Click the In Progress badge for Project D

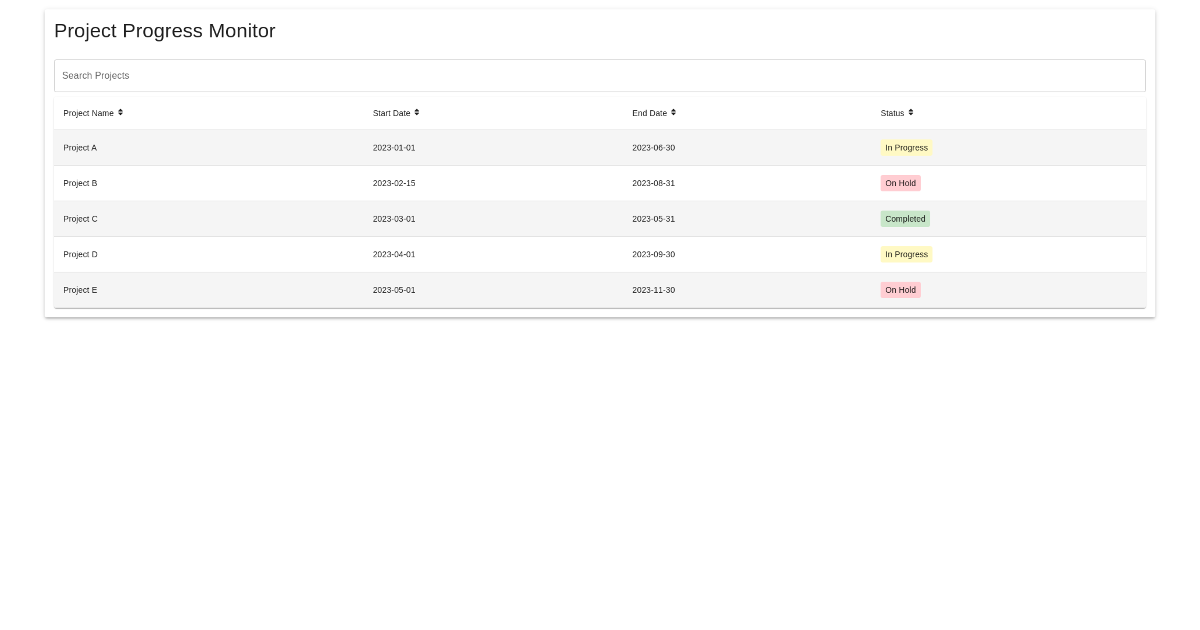tap(906, 254)
